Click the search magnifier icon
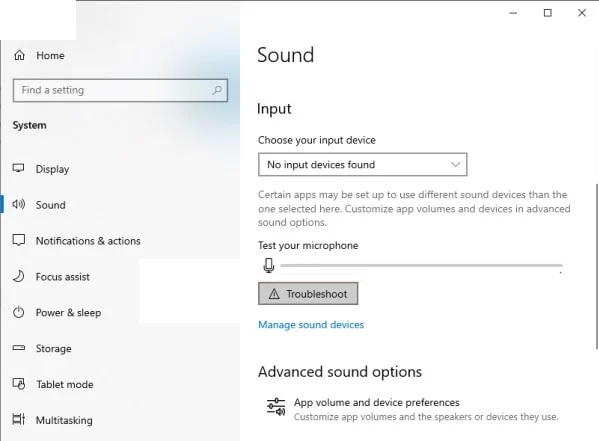 click(x=217, y=90)
